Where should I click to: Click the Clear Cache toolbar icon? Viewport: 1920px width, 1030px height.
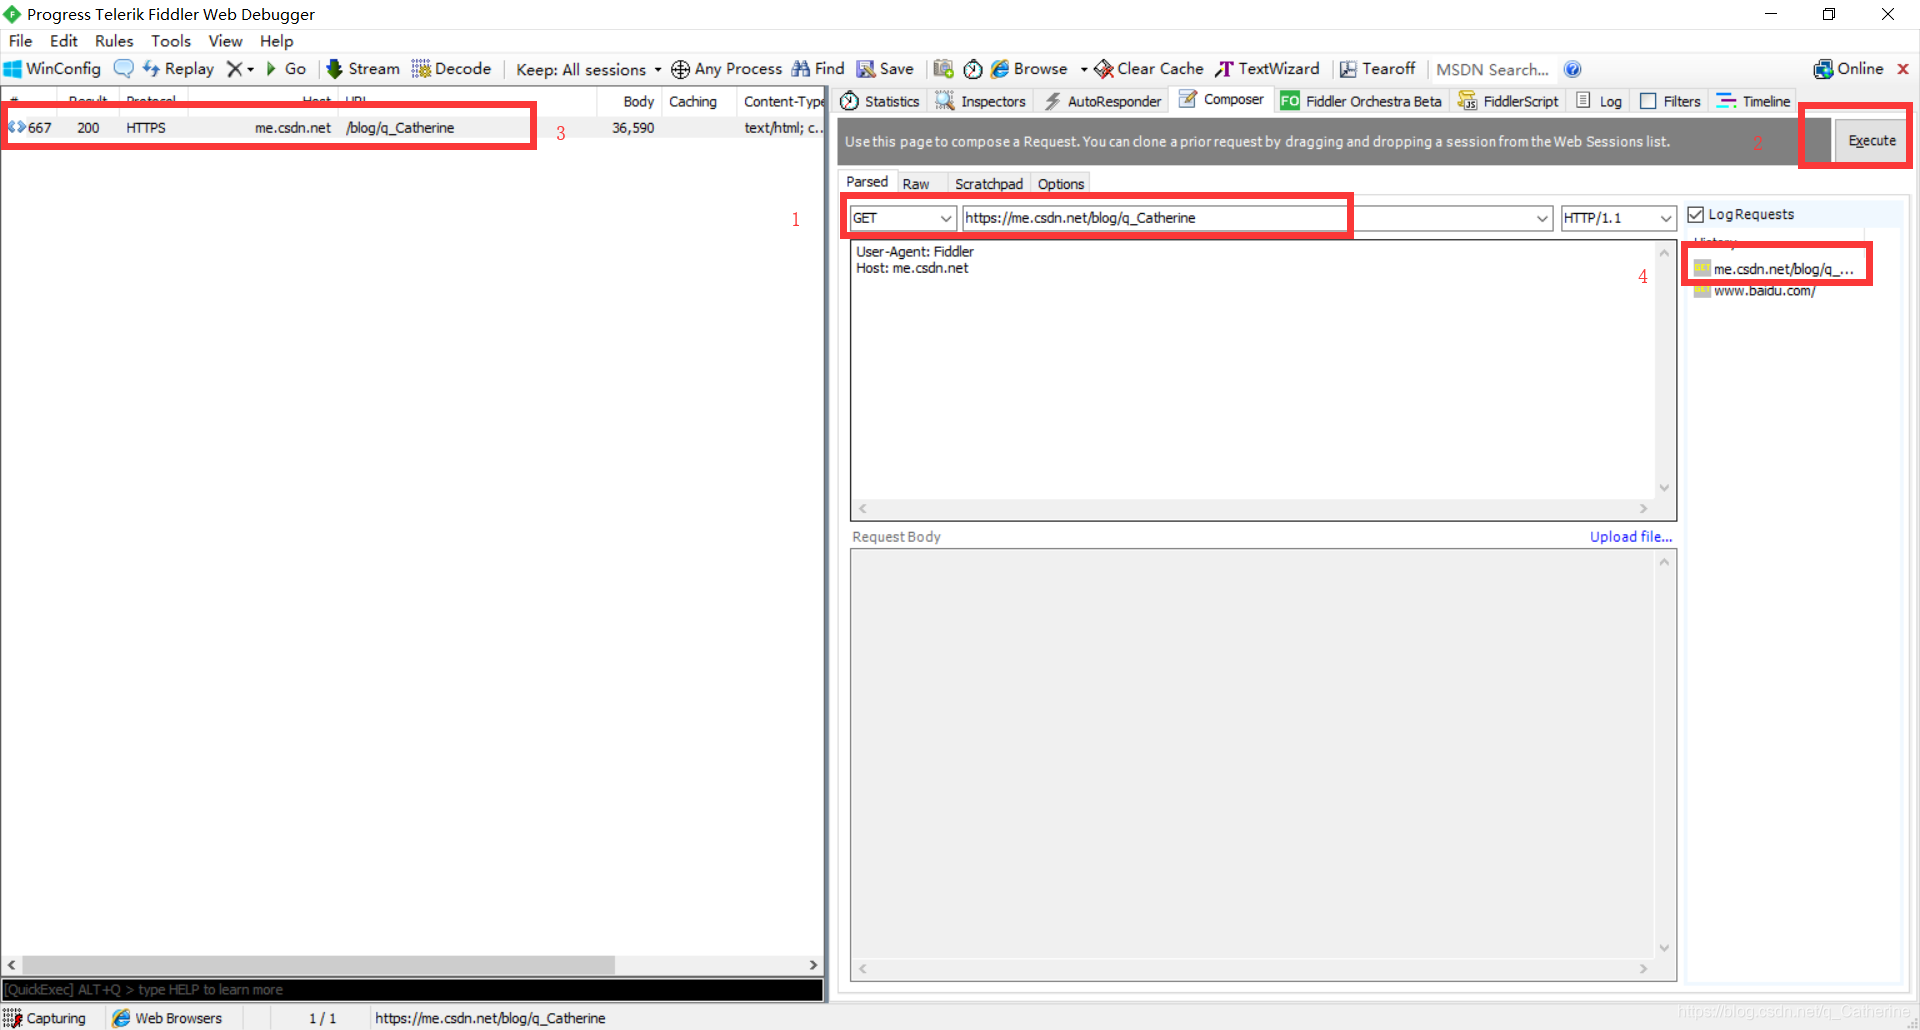[1147, 68]
